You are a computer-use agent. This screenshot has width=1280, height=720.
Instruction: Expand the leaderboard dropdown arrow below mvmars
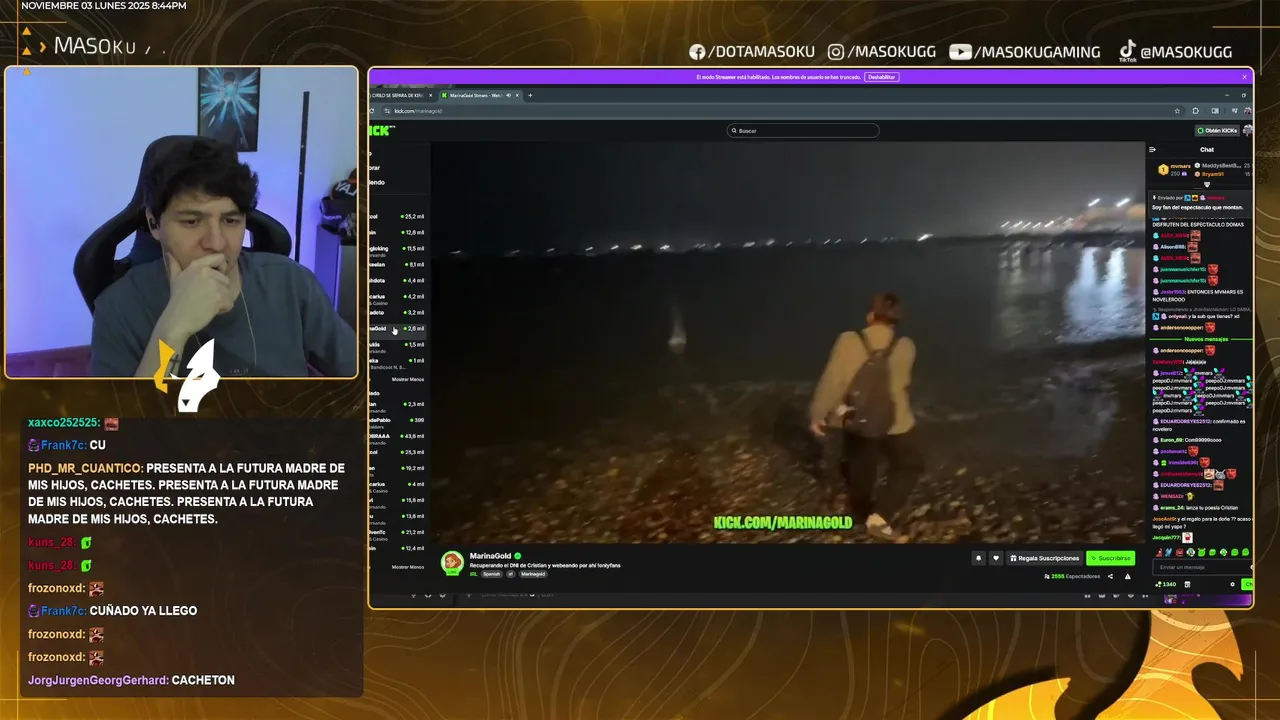pyautogui.click(x=1206, y=184)
